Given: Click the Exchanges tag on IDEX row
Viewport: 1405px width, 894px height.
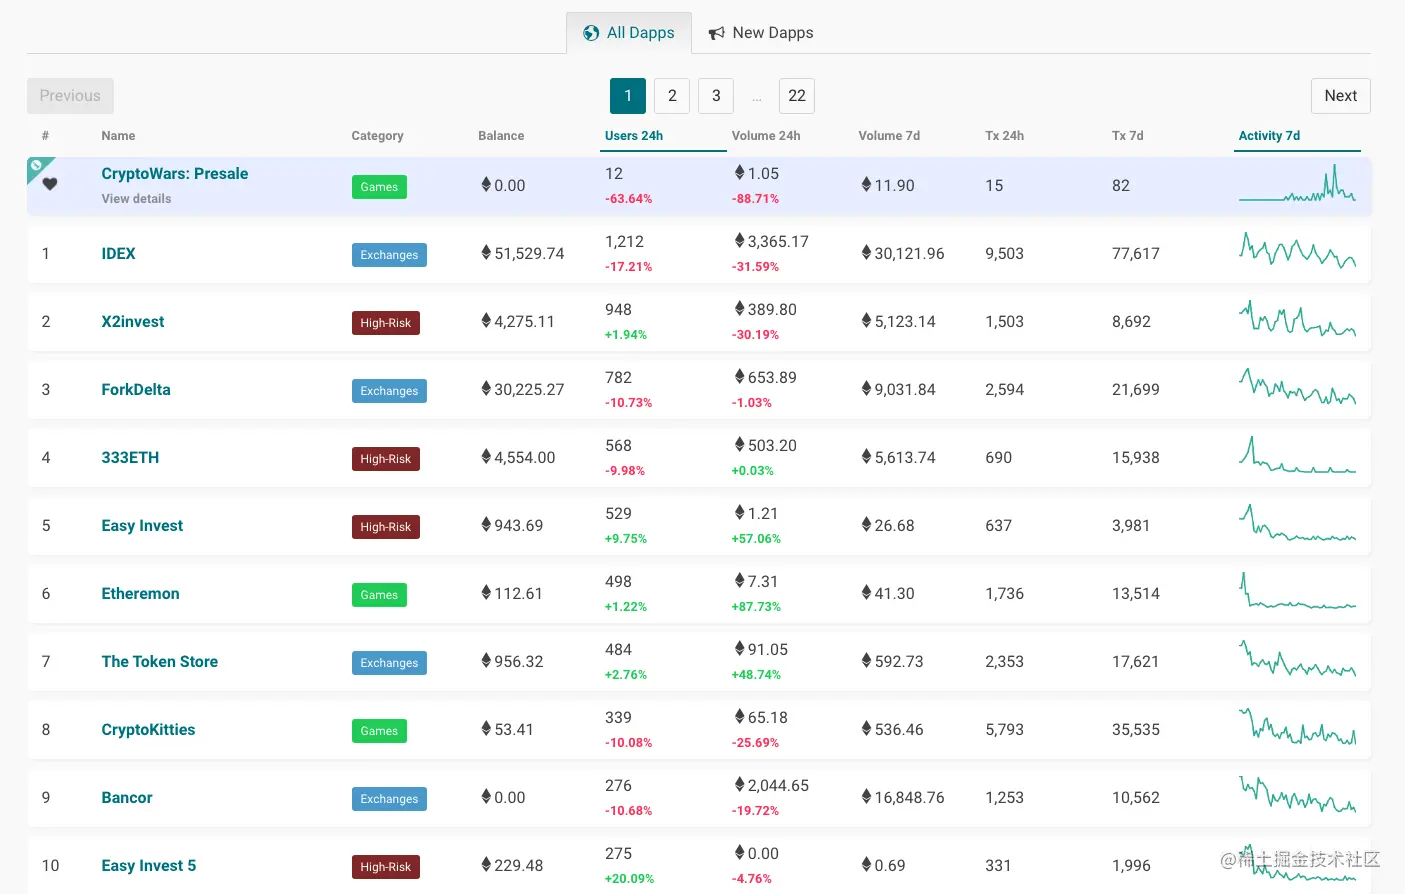Looking at the screenshot, I should point(389,255).
